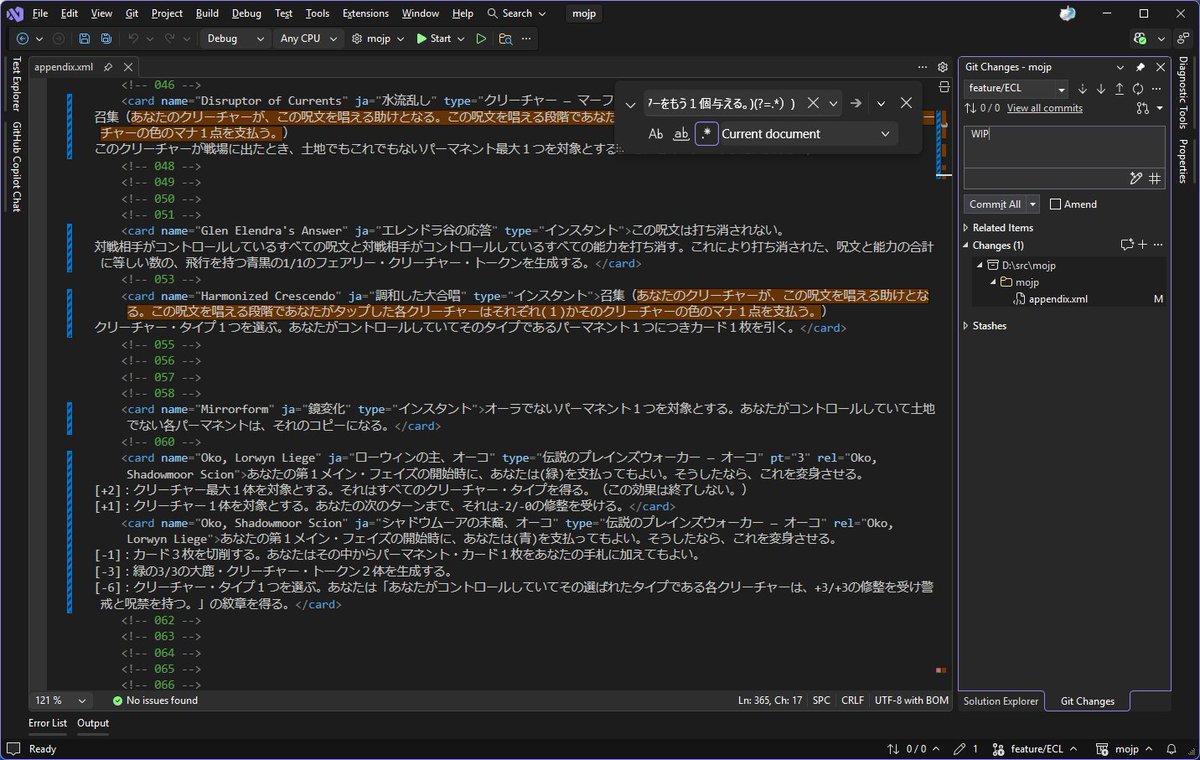Open the Current document scope dropdown
This screenshot has width=1200, height=760.
808,134
